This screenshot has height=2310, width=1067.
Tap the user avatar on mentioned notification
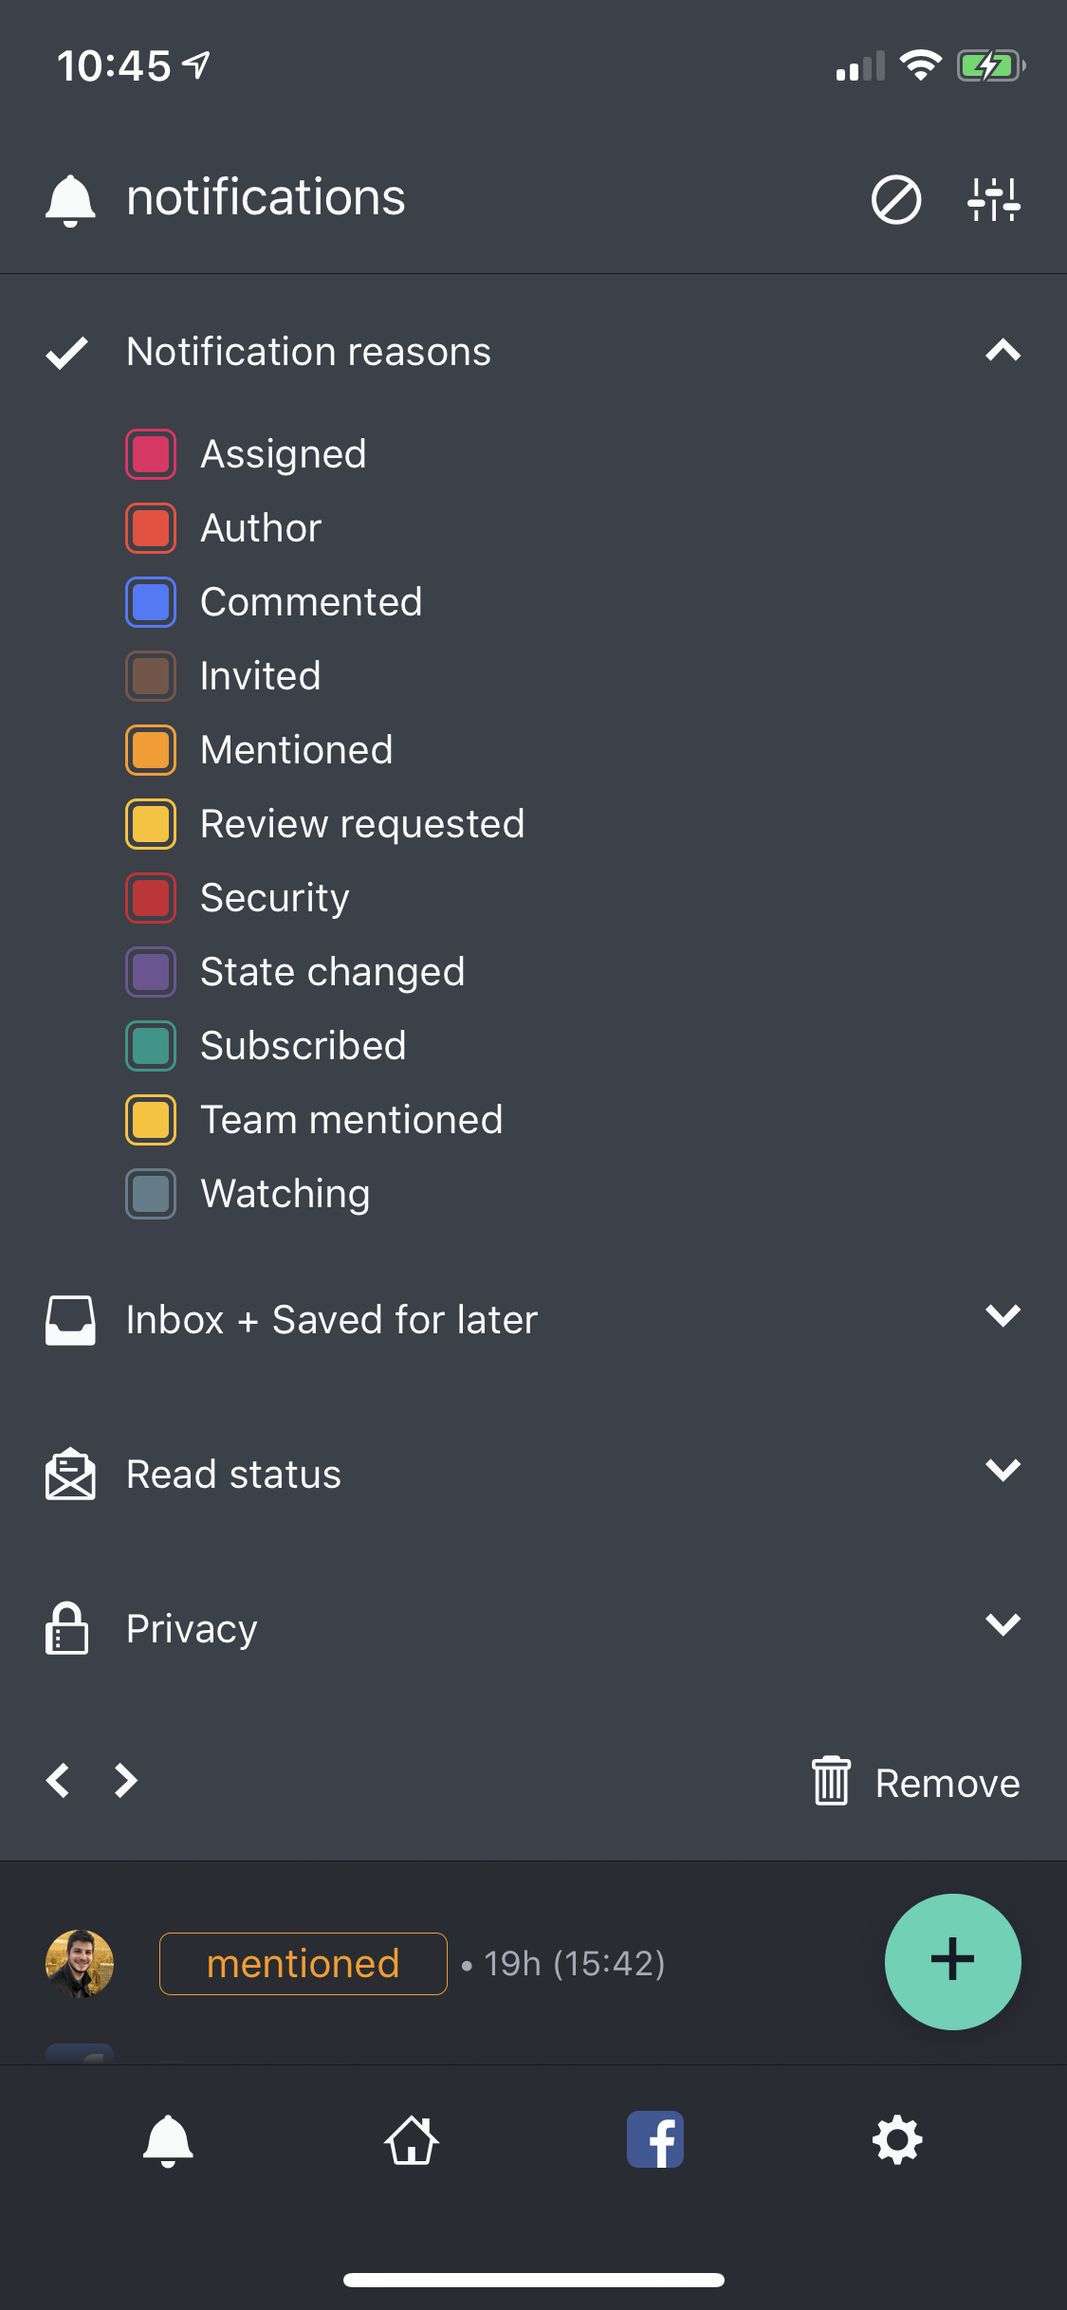(80, 1963)
